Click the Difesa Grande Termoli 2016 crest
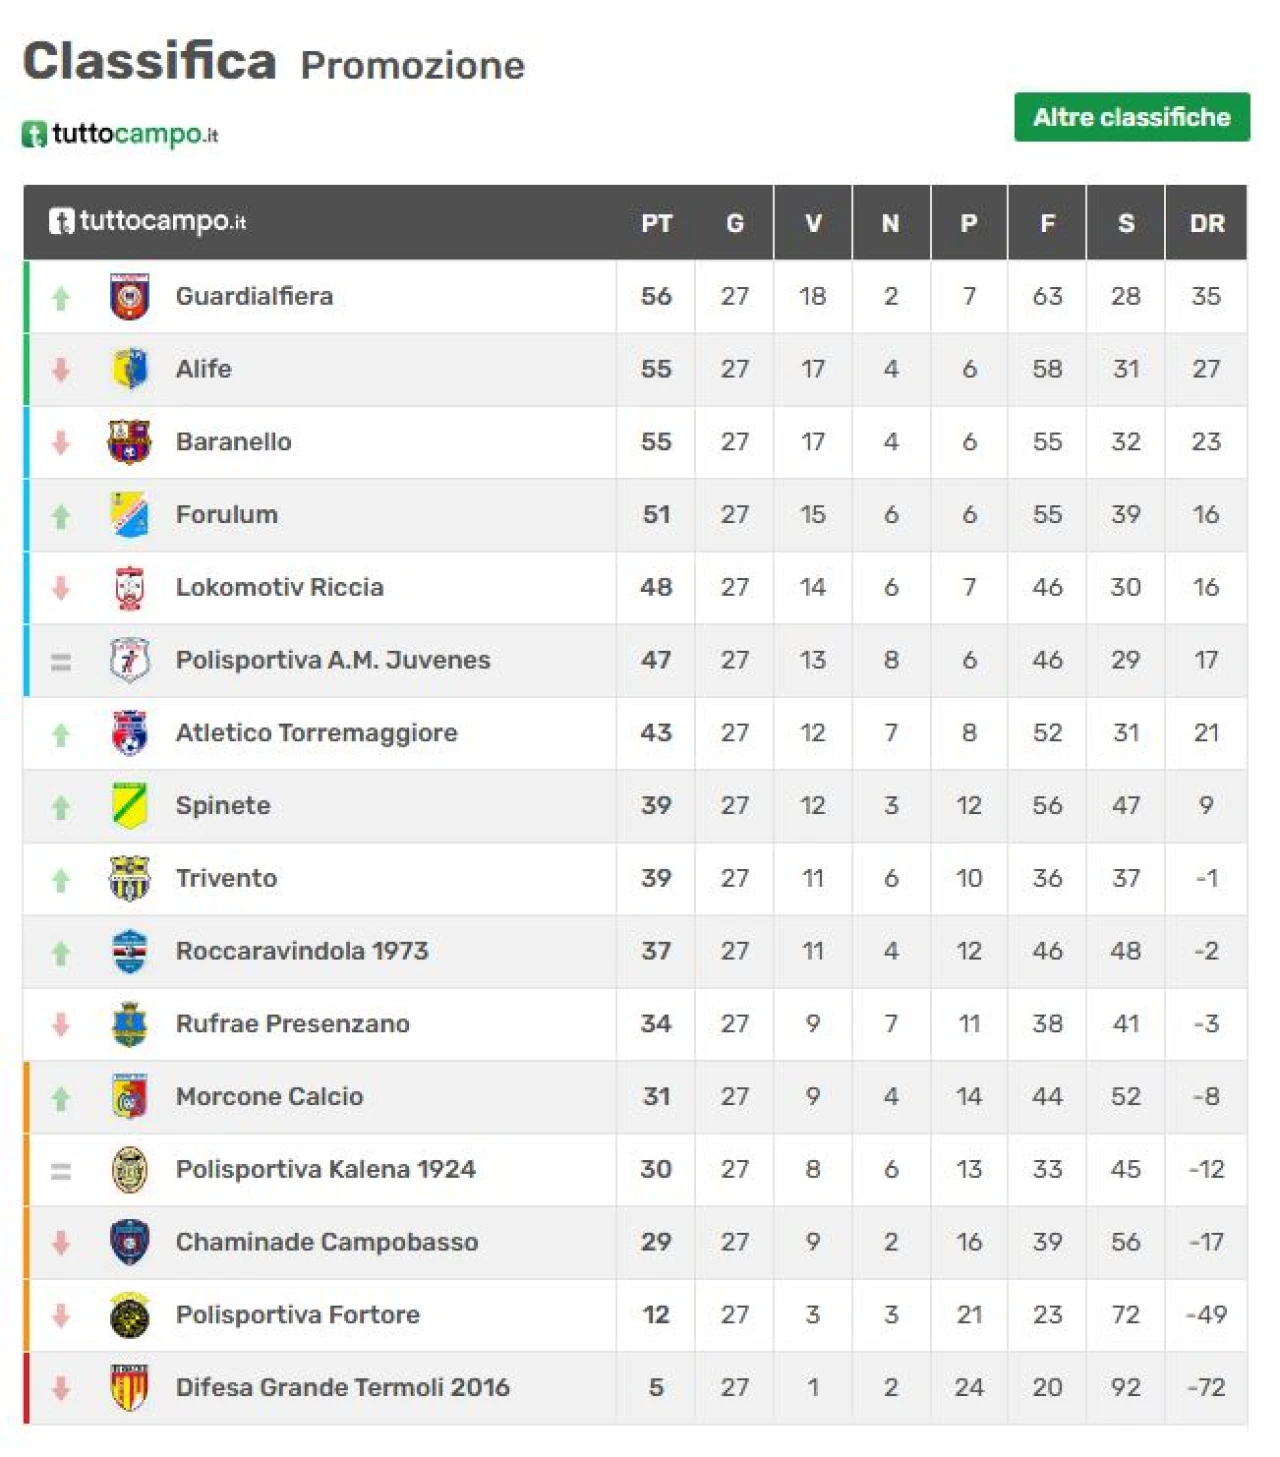Screen dimensions: 1280x1457 [129, 1388]
